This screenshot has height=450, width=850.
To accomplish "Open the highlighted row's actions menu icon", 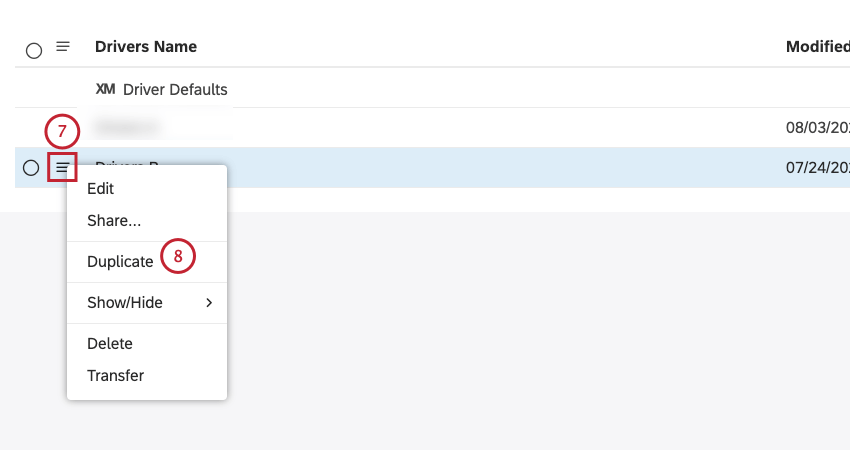I will tap(62, 168).
